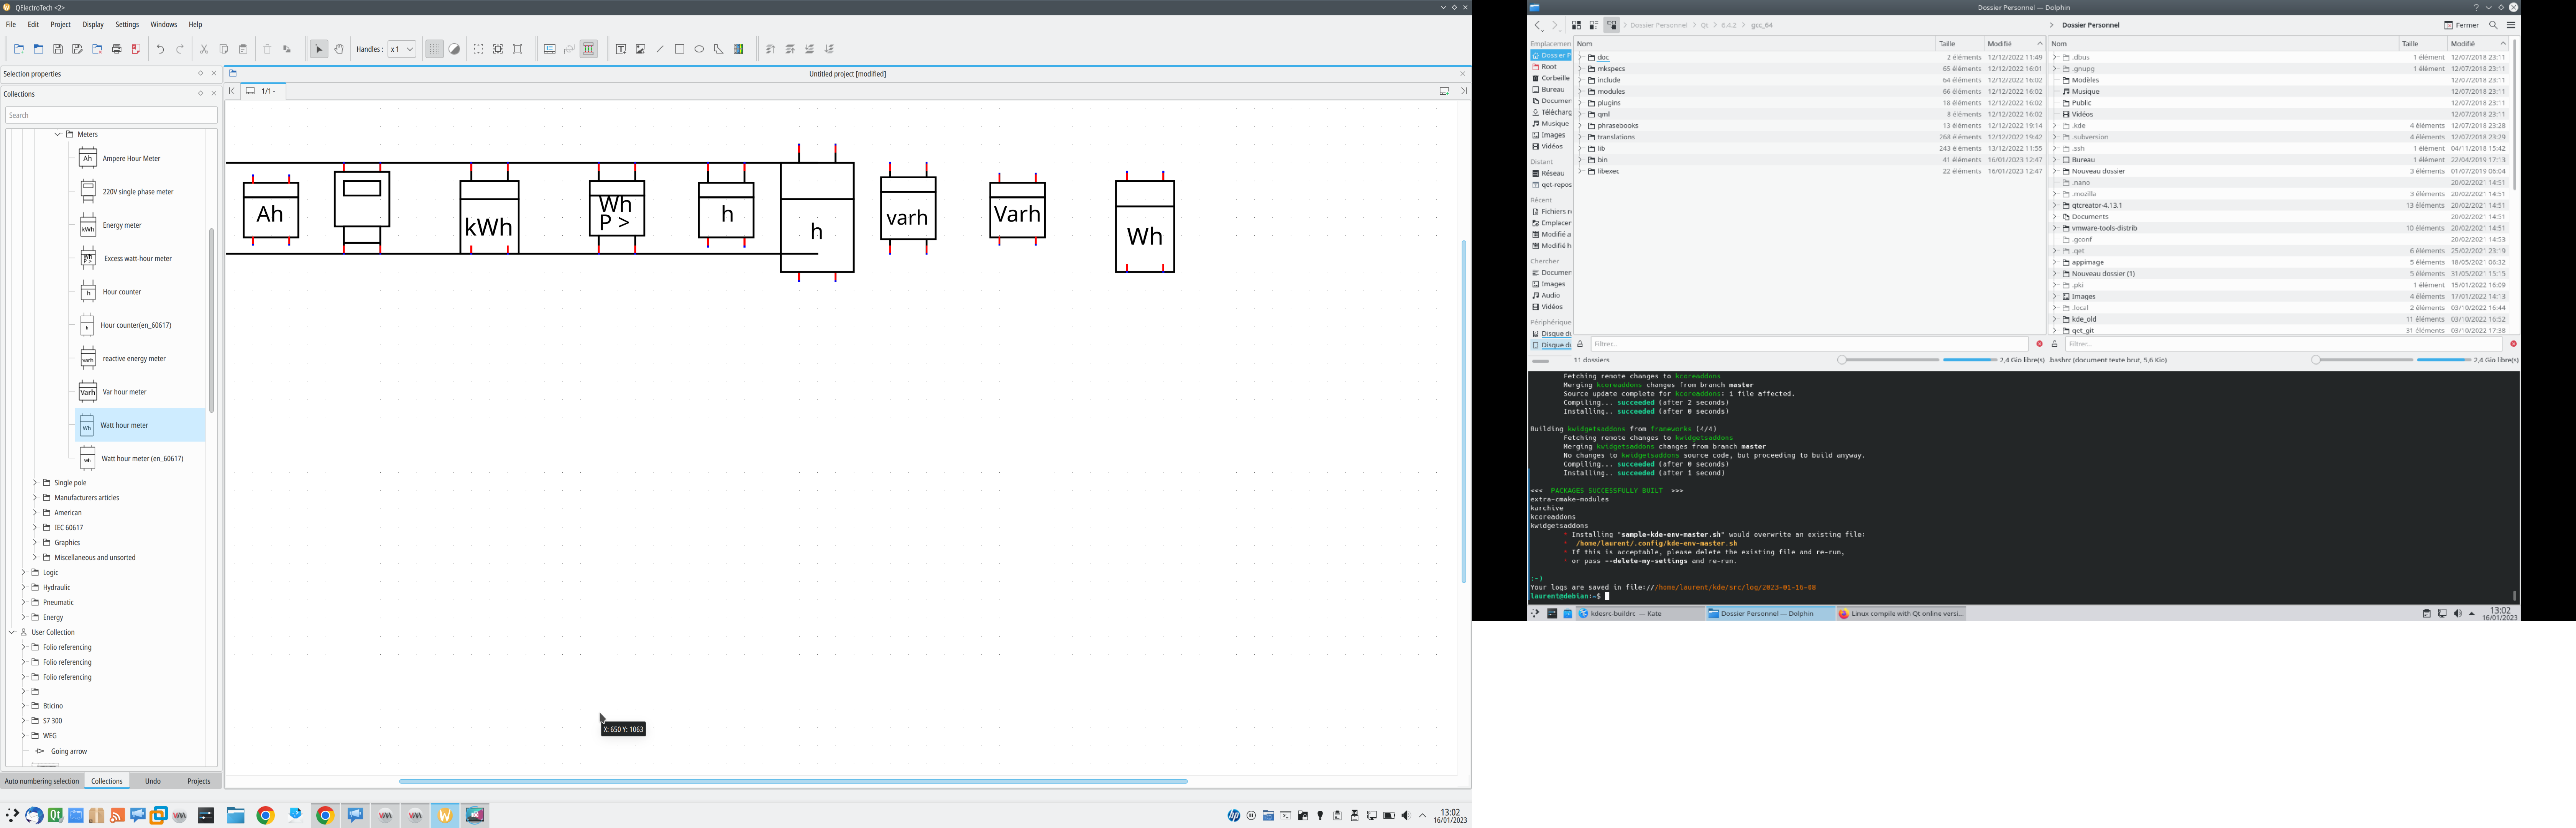Click the dashed-square select all icon
This screenshot has width=2576, height=828.
point(478,49)
